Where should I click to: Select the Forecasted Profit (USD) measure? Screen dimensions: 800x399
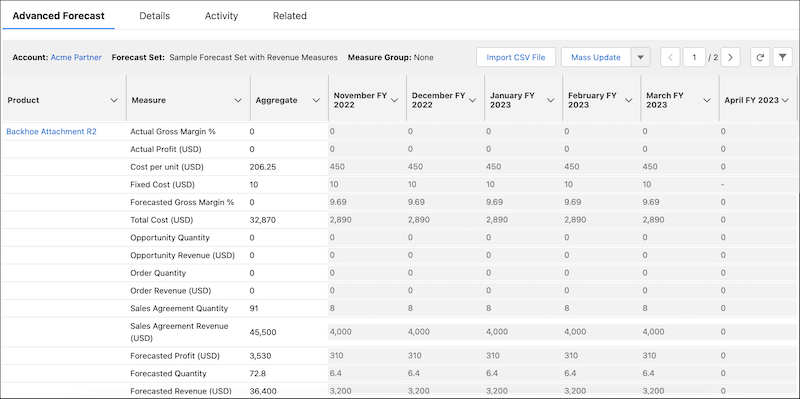coord(175,356)
